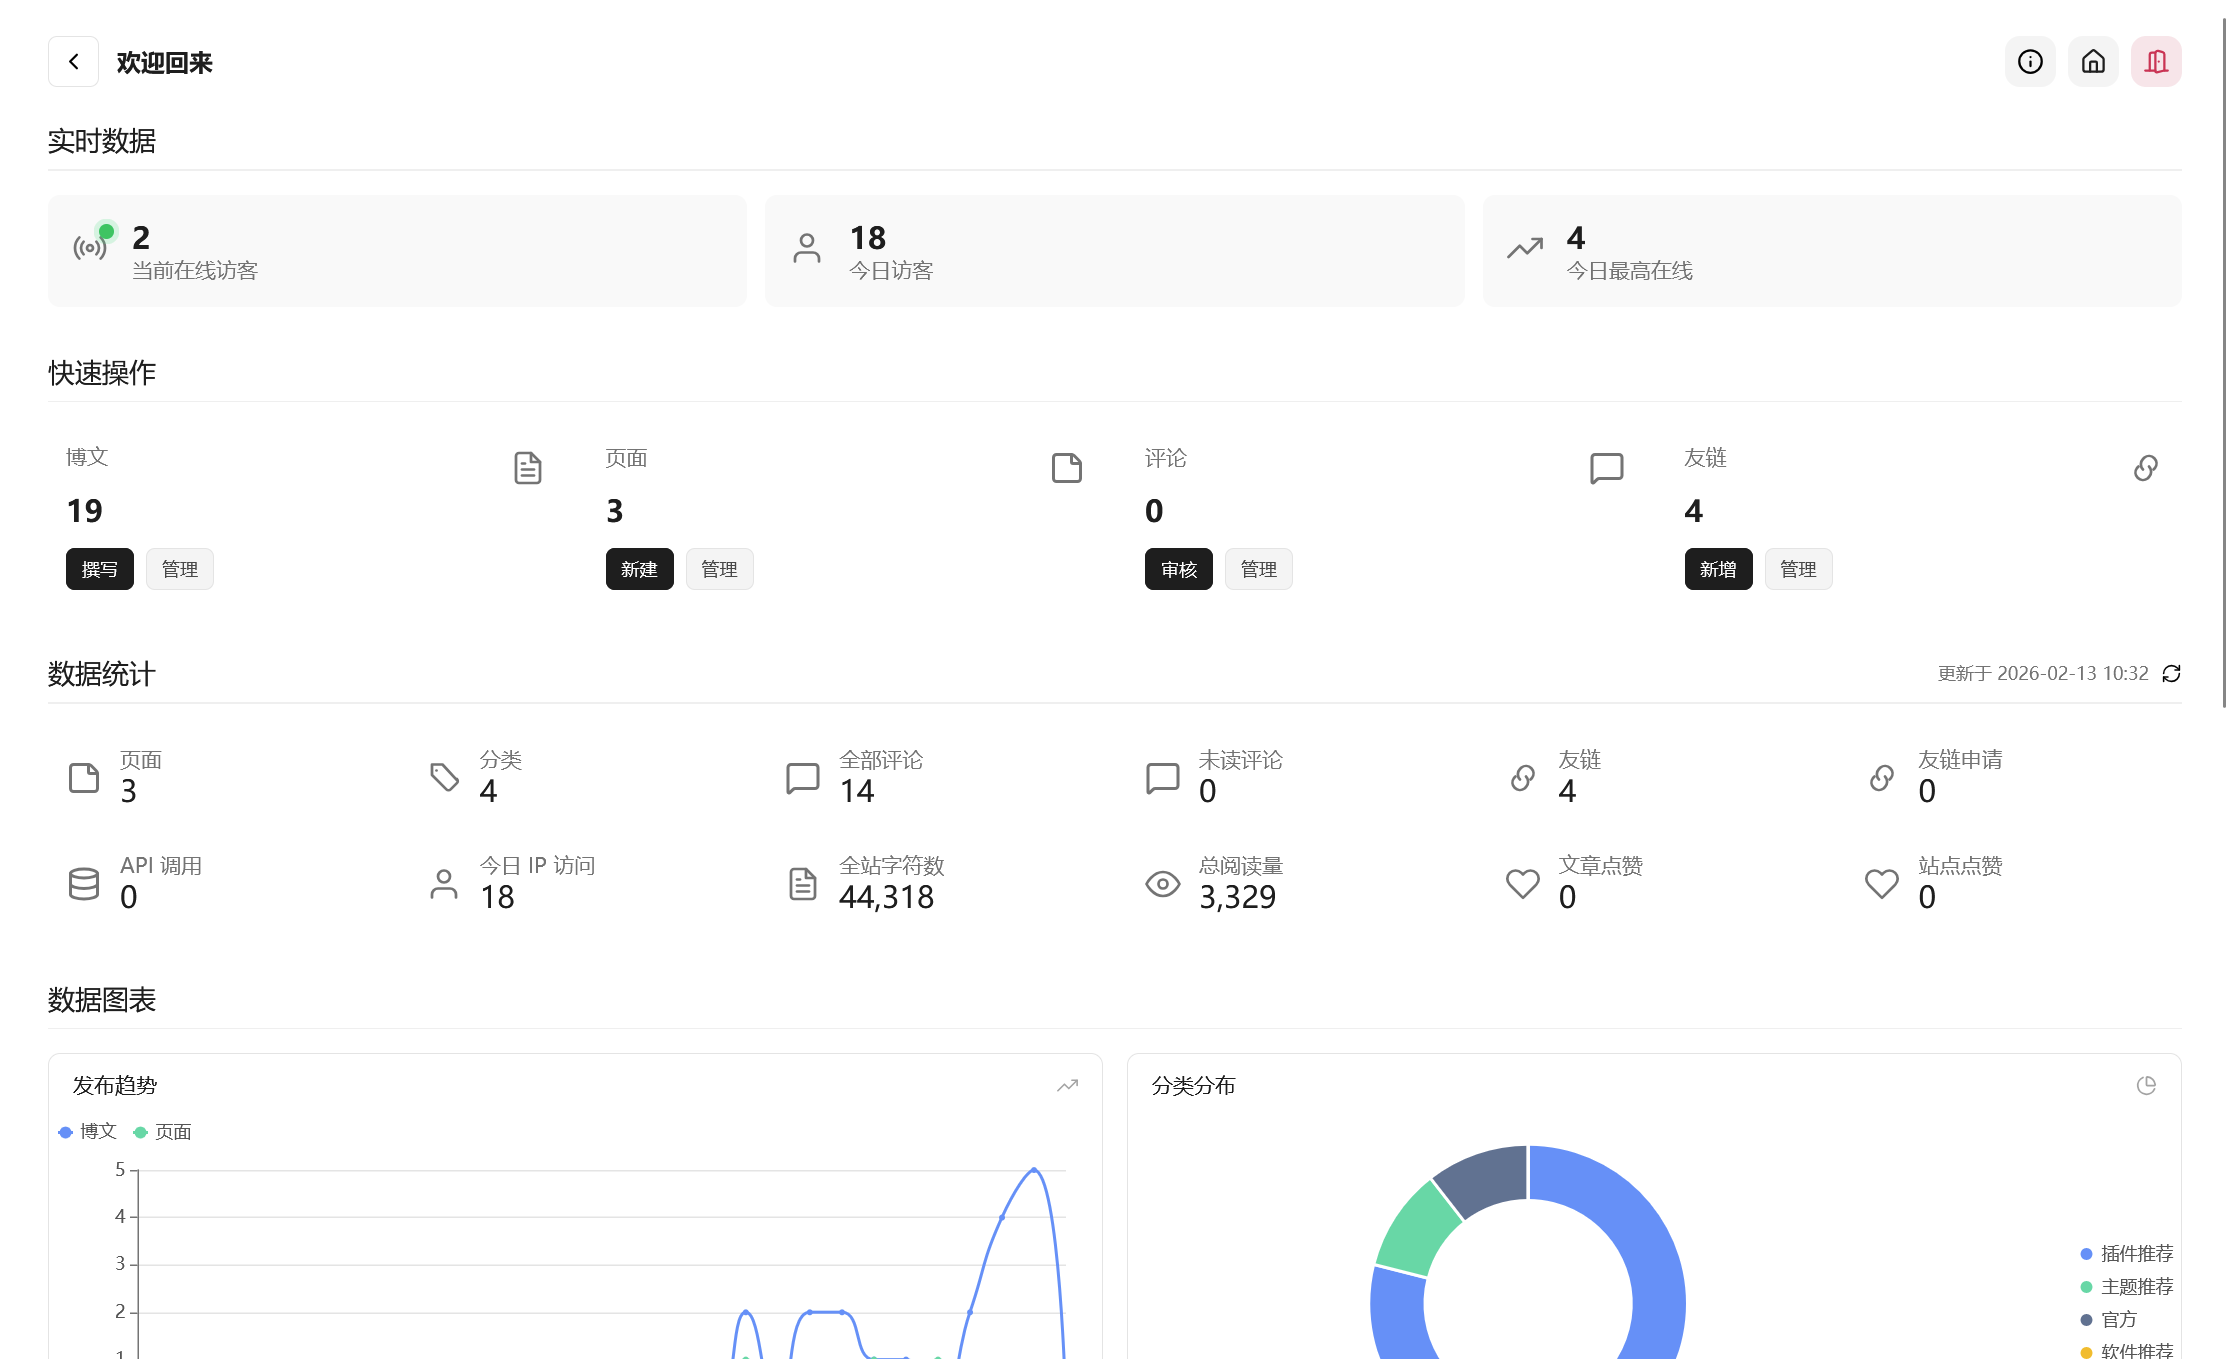
Task: Toggle 主题推荐 legend entry
Action: click(2127, 1287)
